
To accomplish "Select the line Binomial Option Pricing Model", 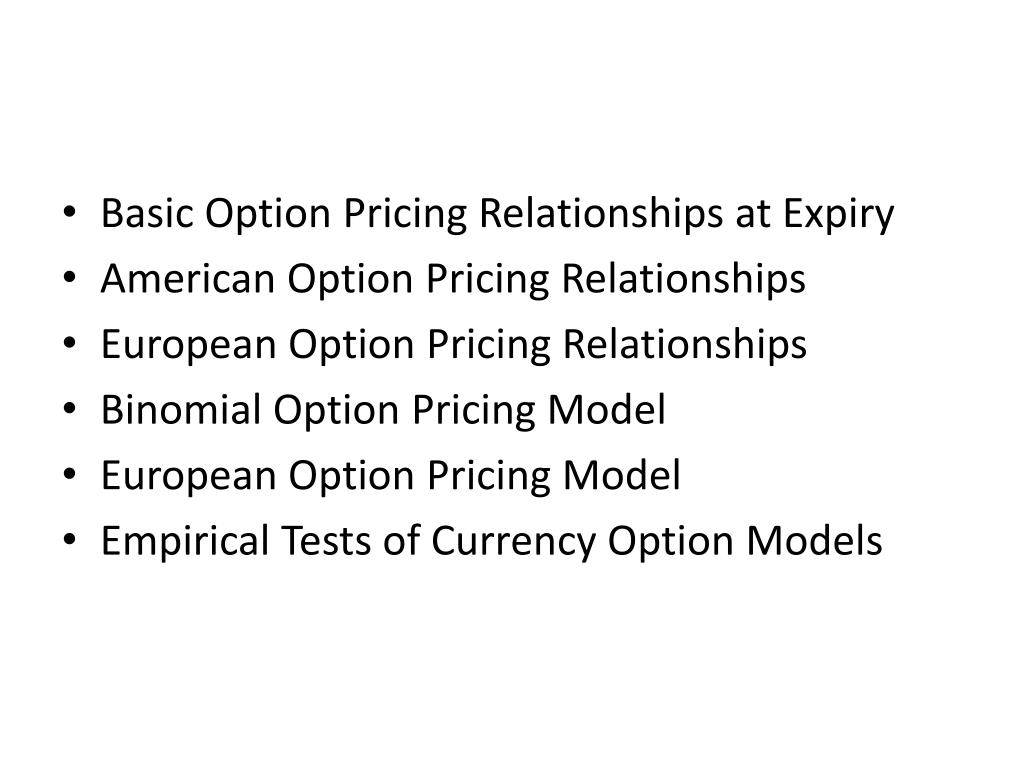I will (383, 411).
